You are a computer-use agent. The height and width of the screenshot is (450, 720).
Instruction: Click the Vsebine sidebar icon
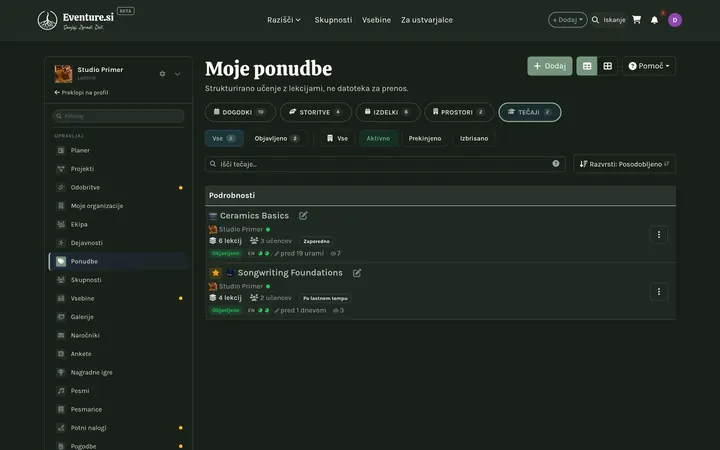[x=61, y=298]
